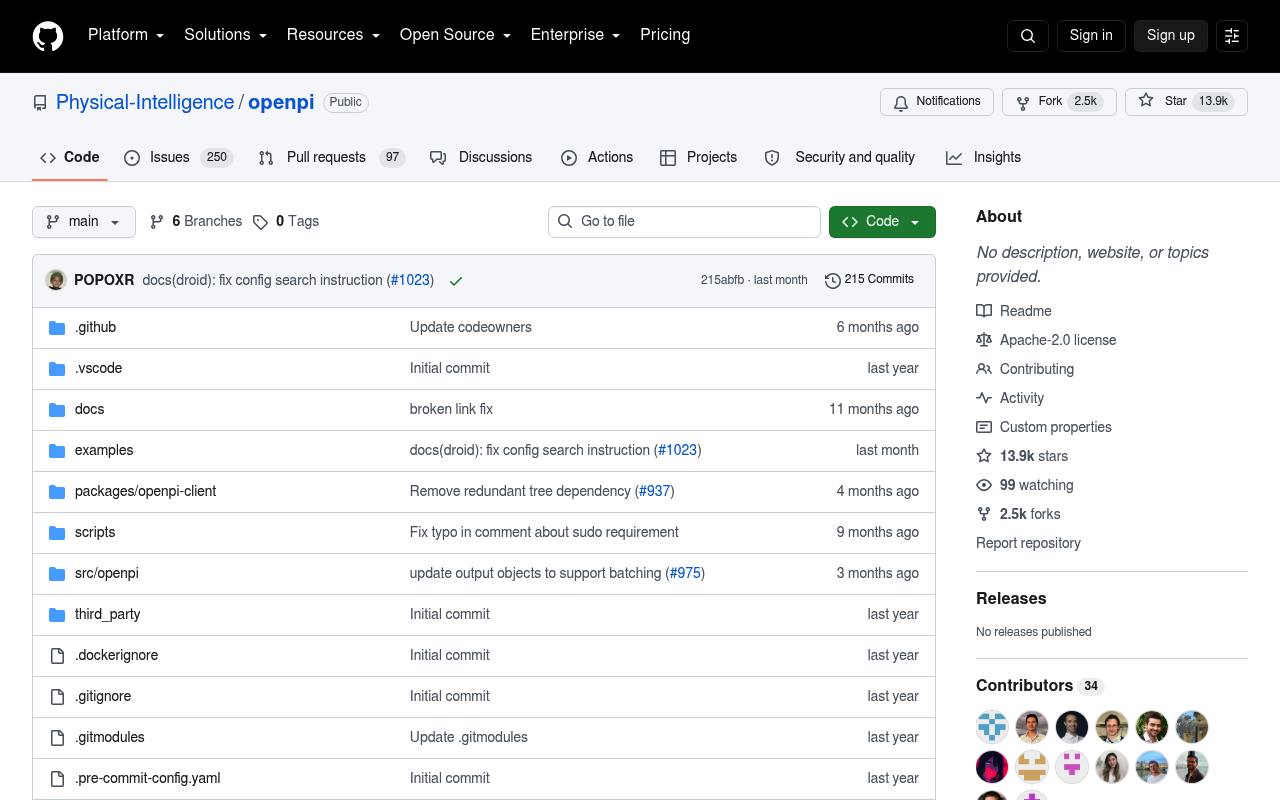Open the #937 pull request link
Viewport: 1280px width, 800px height.
[x=655, y=491]
